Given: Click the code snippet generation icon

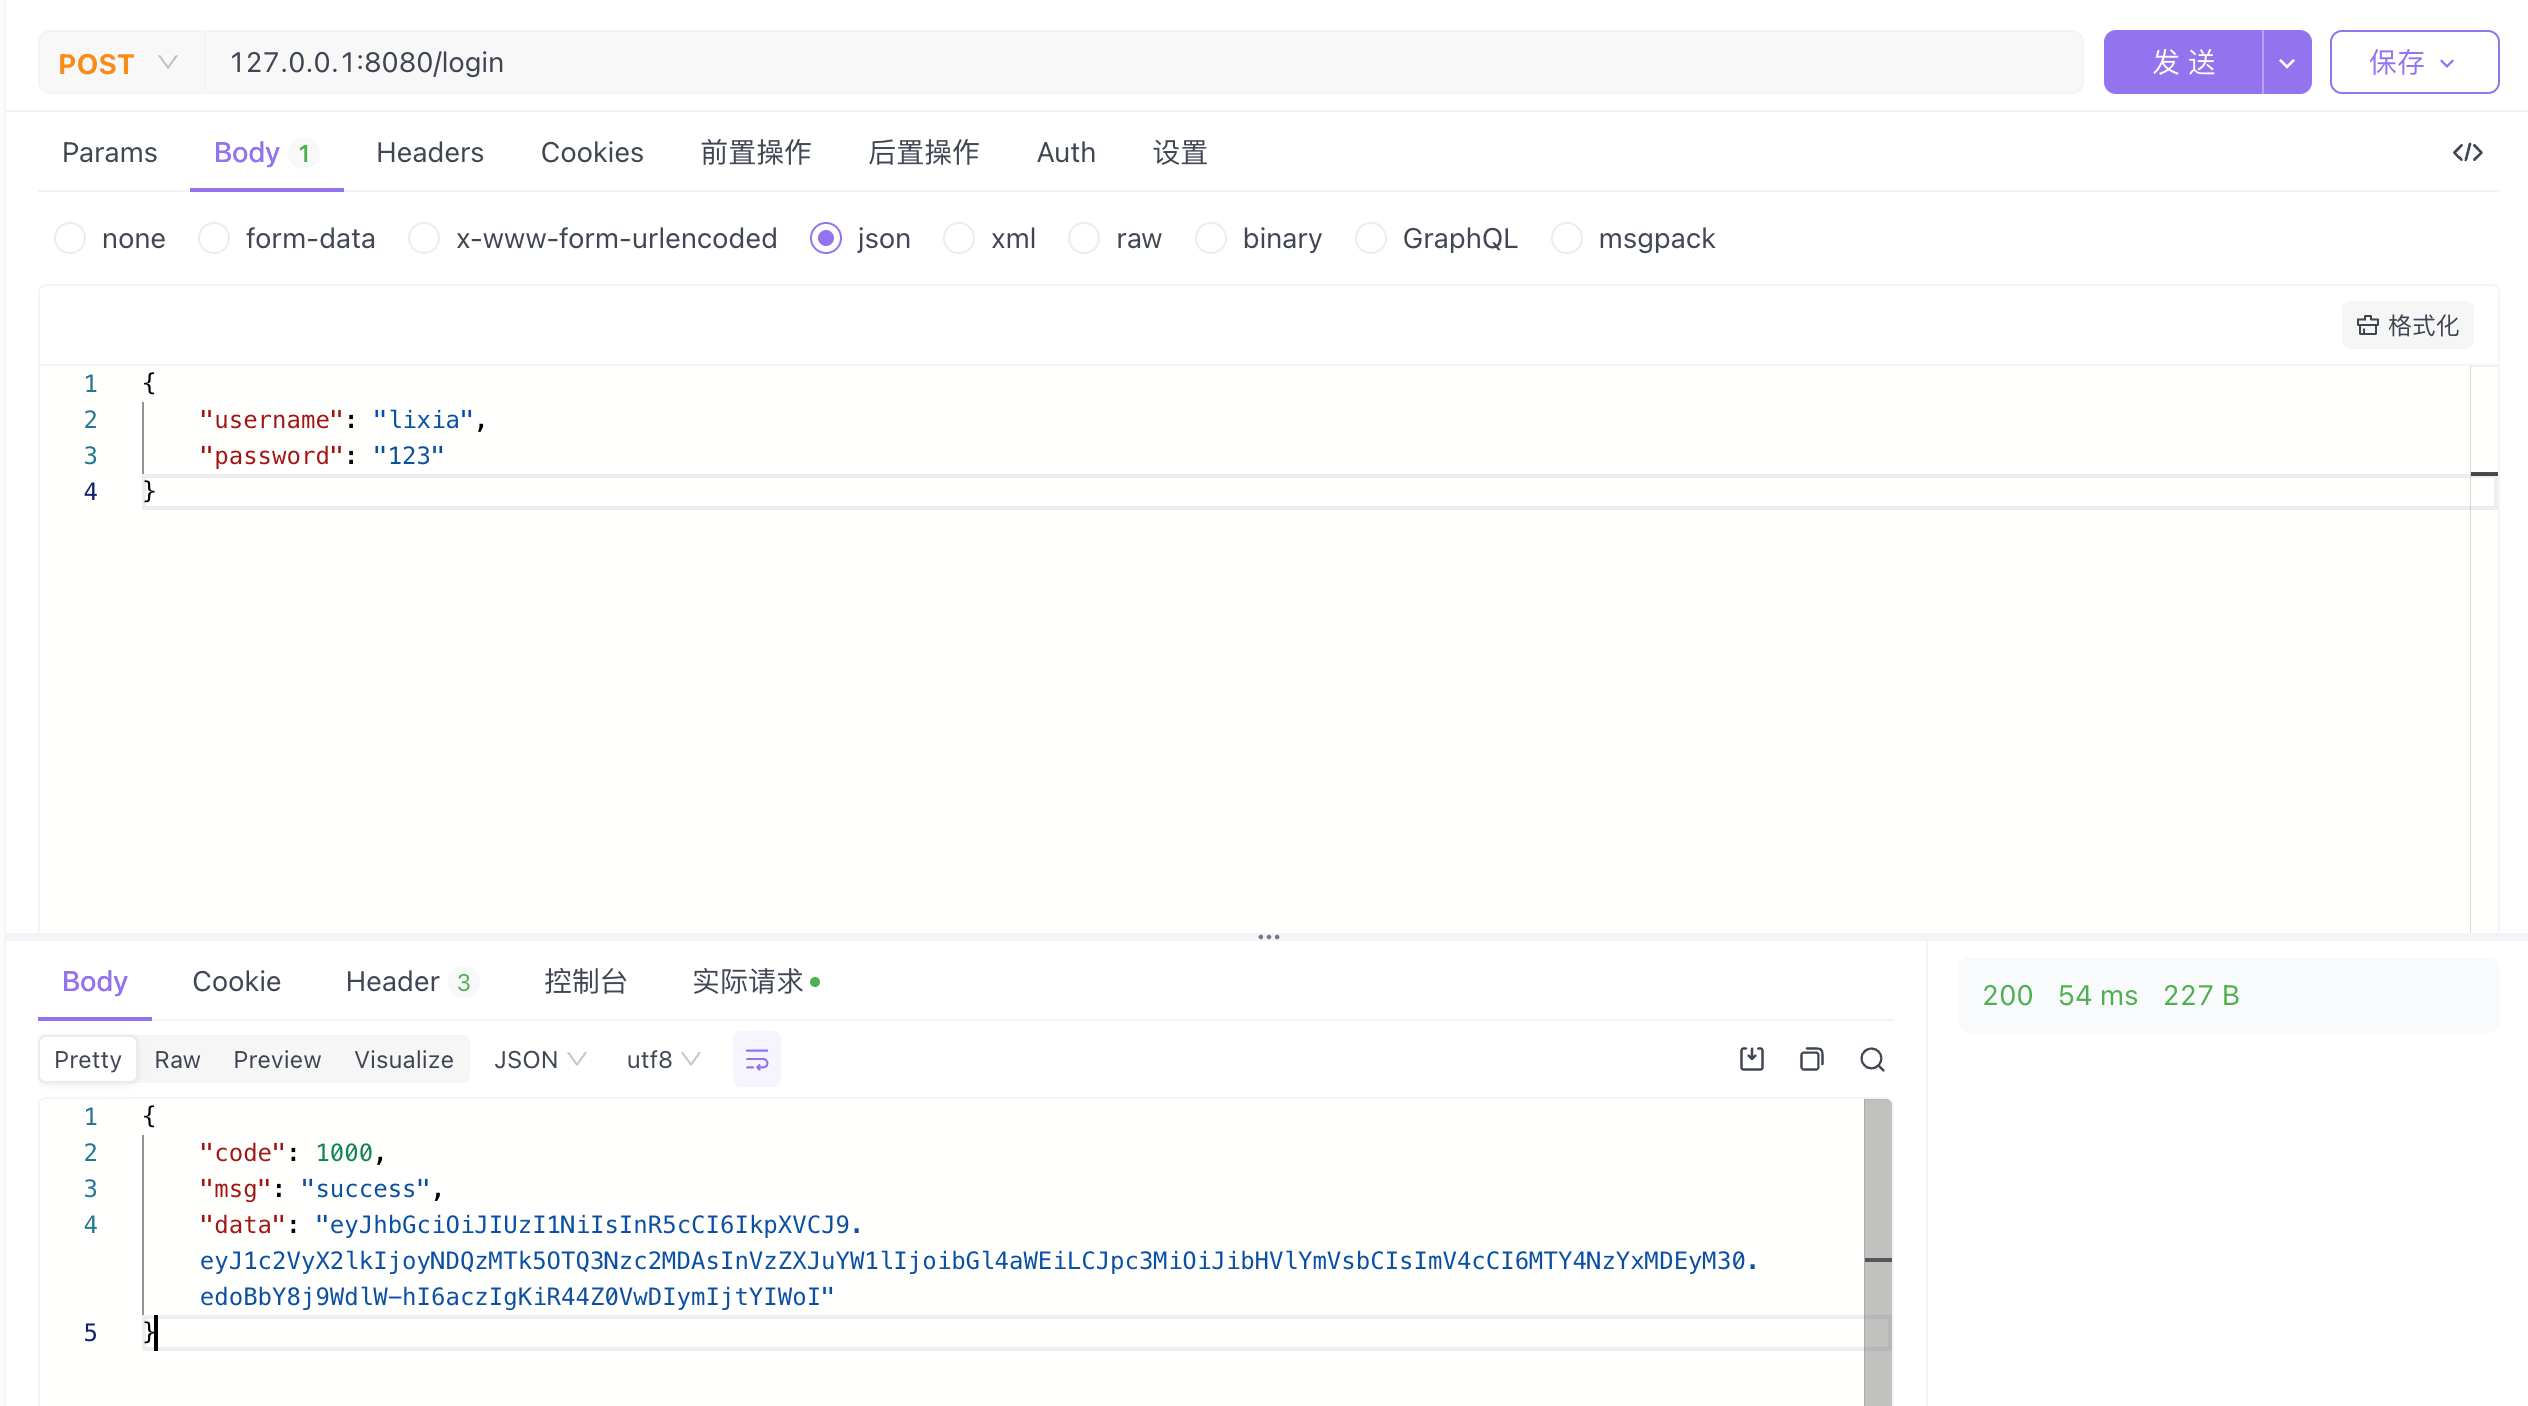Looking at the screenshot, I should click(x=2467, y=153).
